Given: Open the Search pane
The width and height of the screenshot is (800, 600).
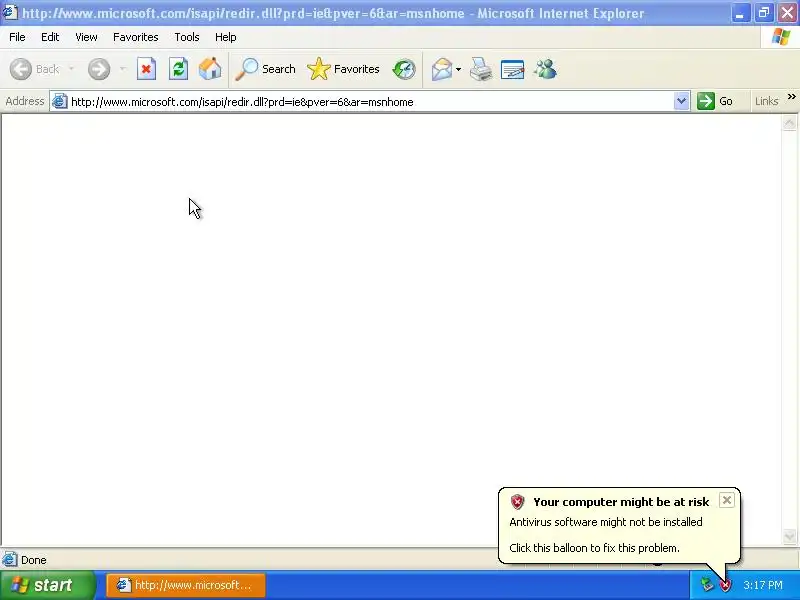Looking at the screenshot, I should point(265,69).
